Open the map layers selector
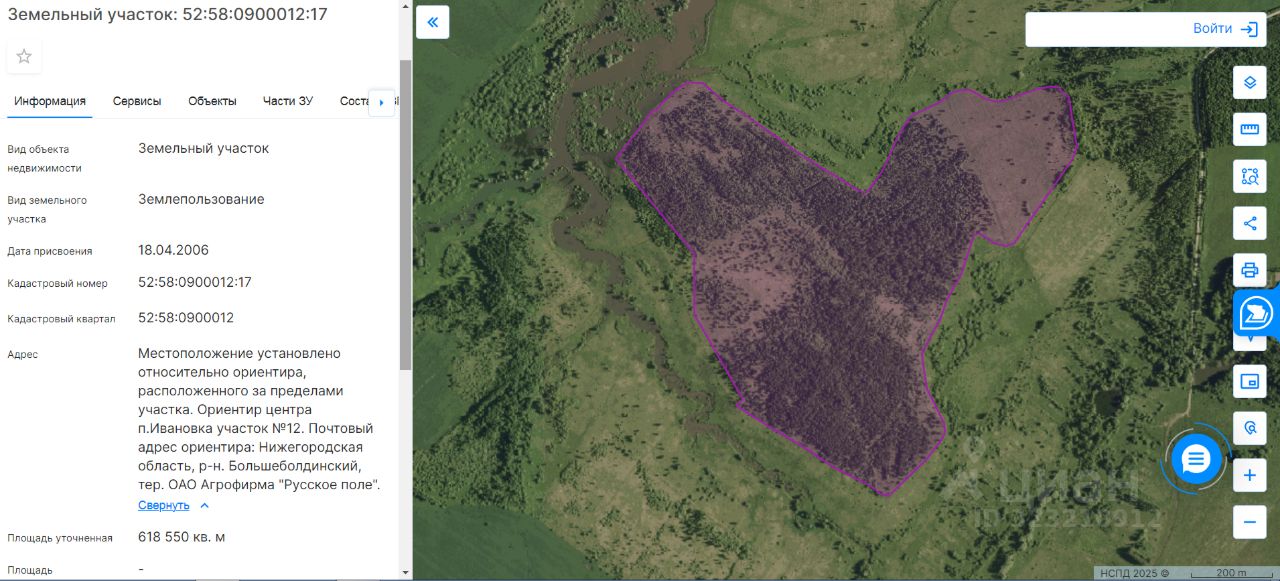The height and width of the screenshot is (581, 1280). [1249, 82]
